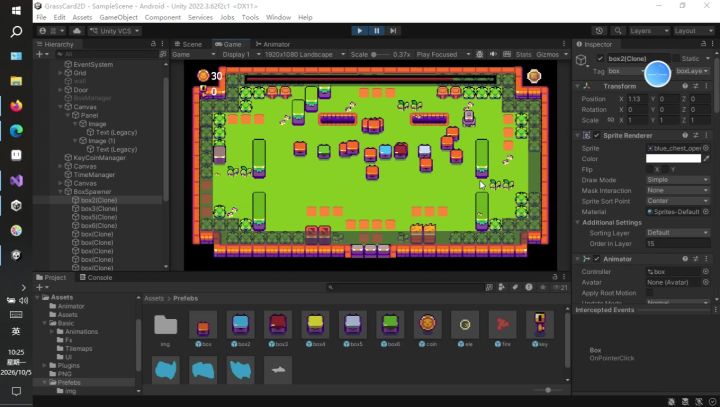Select the Project tab
The width and height of the screenshot is (720, 407).
coord(51,277)
